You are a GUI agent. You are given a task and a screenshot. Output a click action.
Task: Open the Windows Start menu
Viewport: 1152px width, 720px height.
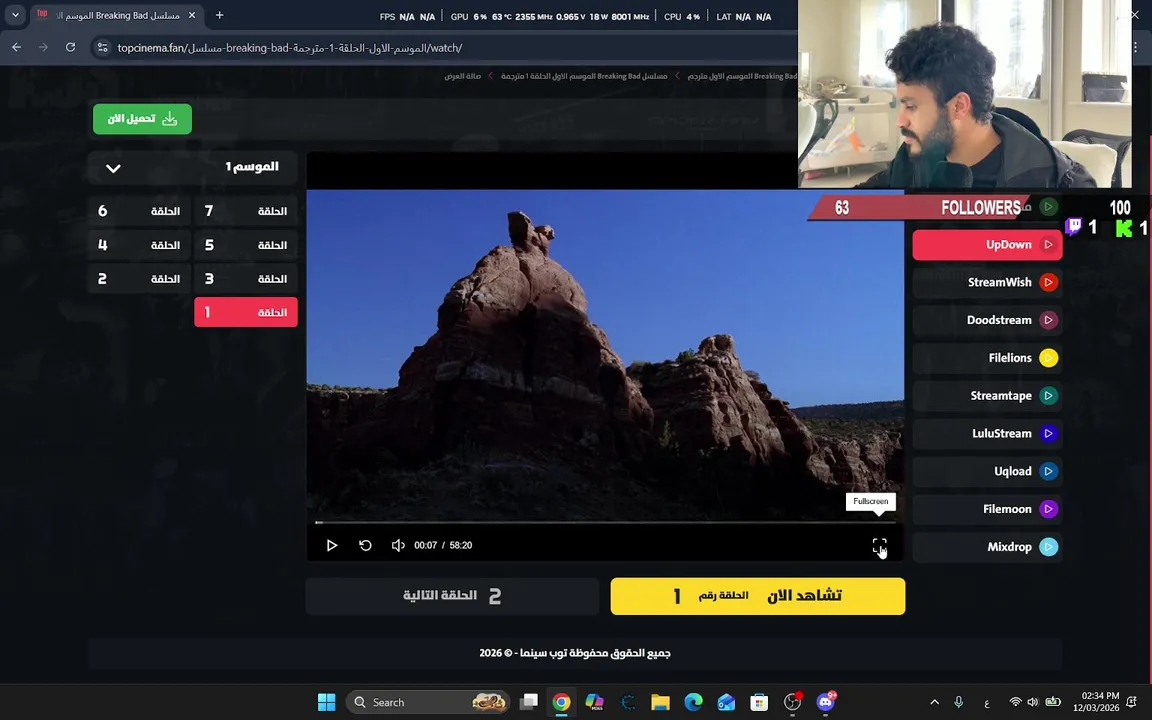tap(326, 702)
